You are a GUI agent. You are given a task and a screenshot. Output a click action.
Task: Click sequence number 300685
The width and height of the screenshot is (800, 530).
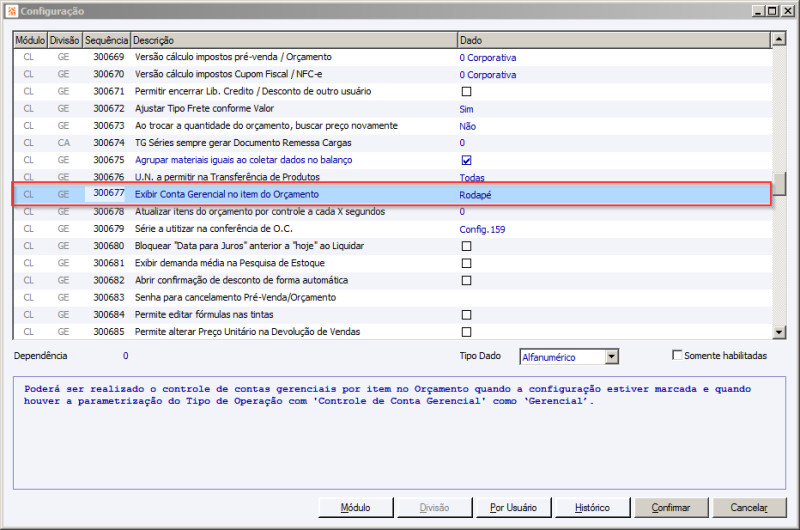109,332
